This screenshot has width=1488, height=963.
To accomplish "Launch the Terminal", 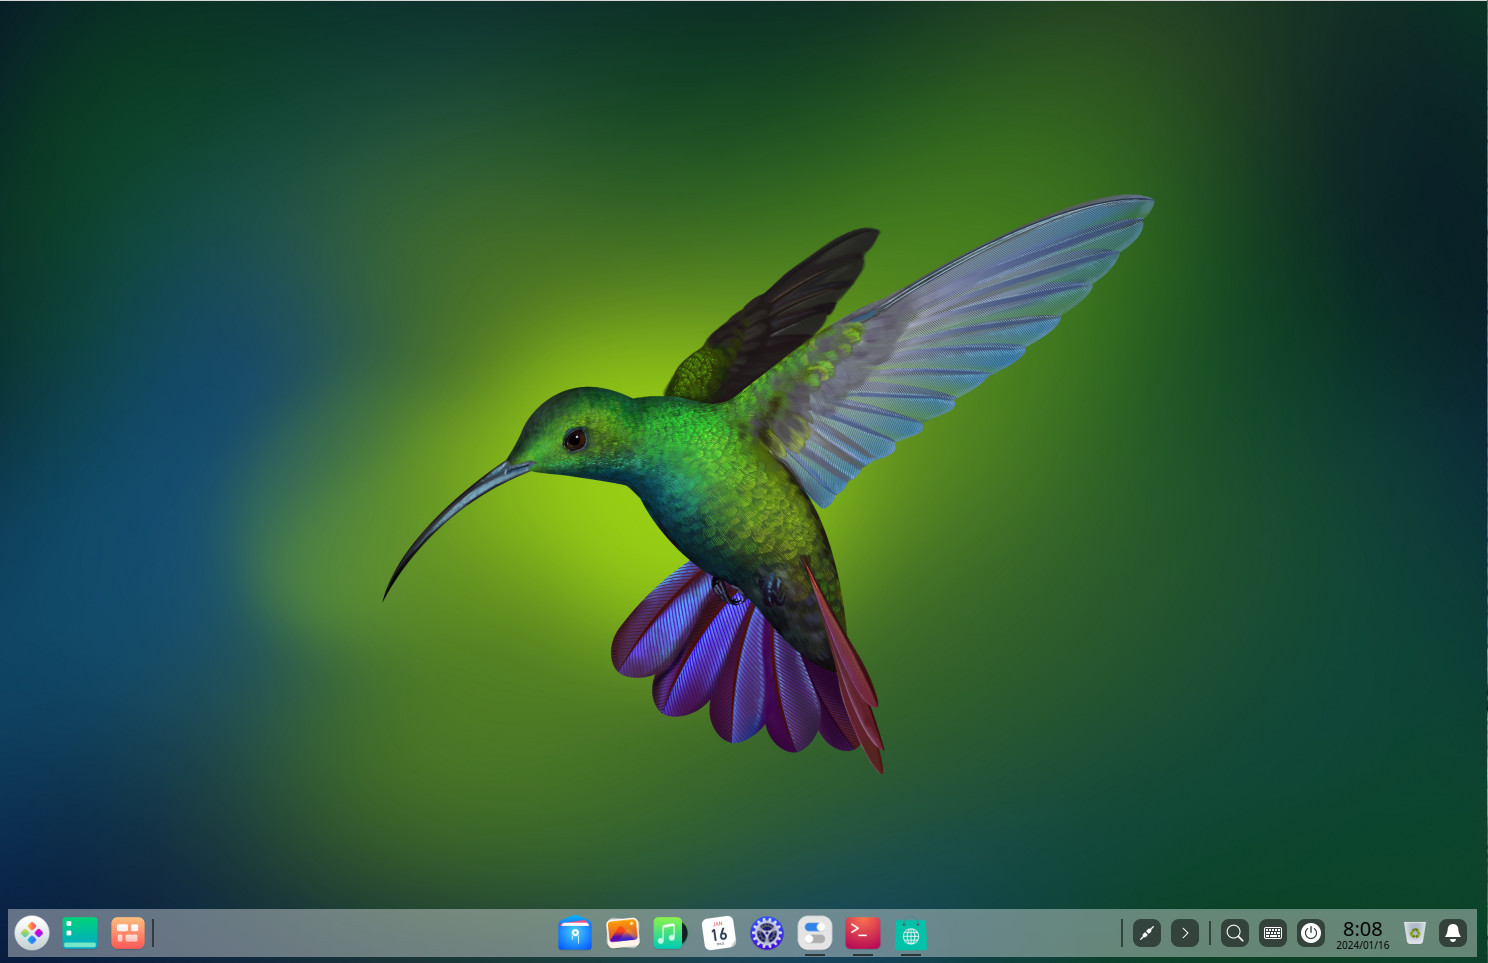I will [x=862, y=933].
